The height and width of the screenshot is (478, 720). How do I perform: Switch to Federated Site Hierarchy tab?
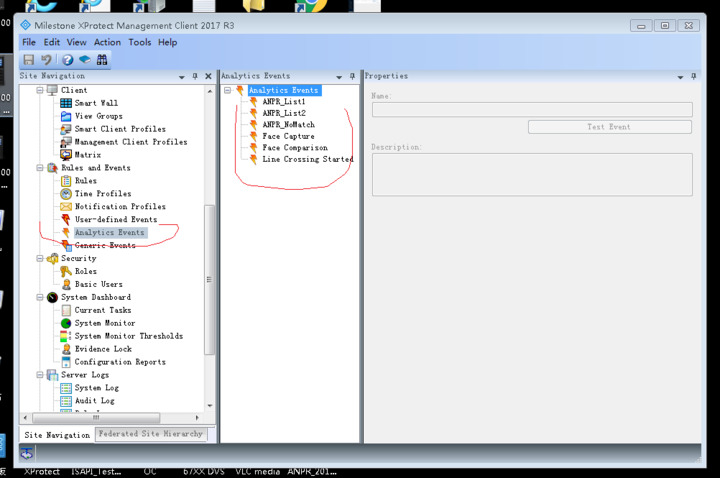pos(151,434)
